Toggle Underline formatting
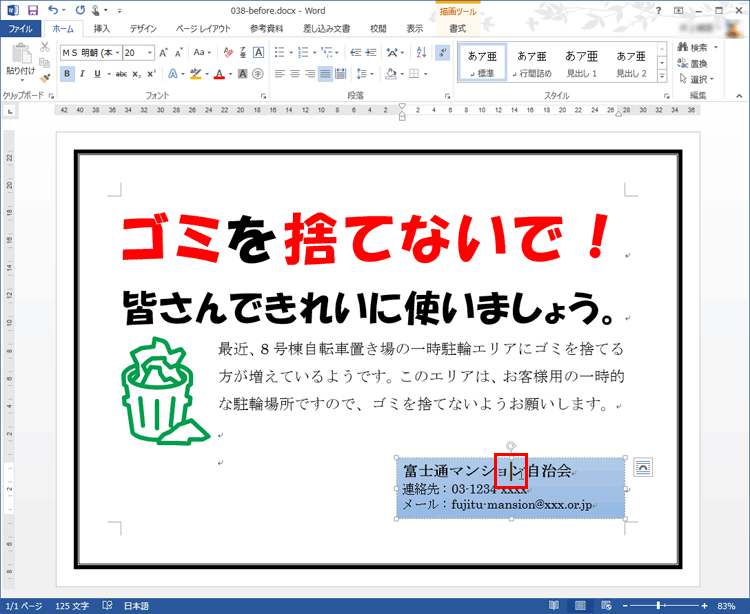Screen dimensions: 750x614 tap(98, 74)
